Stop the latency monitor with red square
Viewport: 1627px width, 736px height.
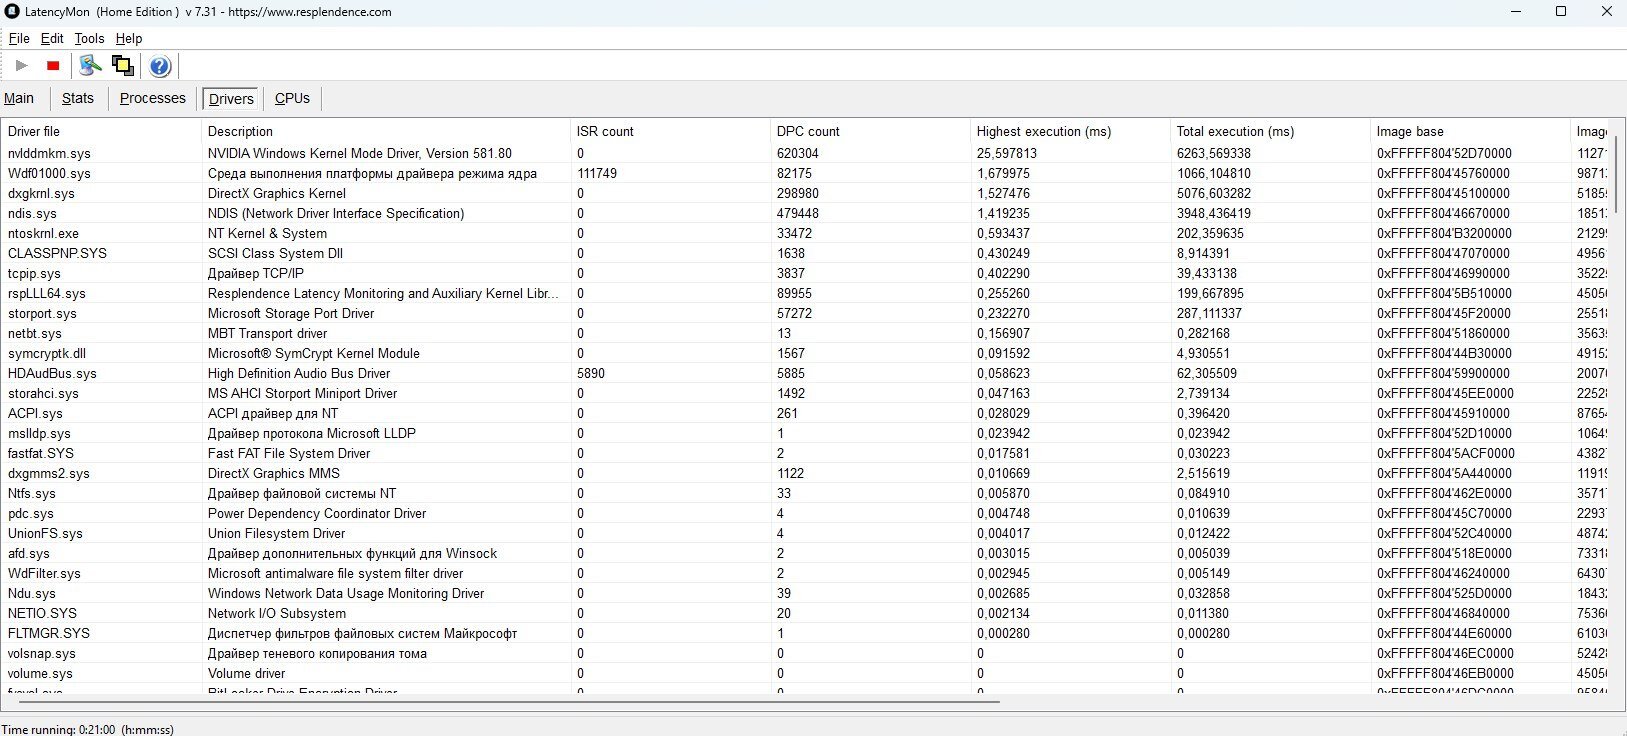coord(53,66)
